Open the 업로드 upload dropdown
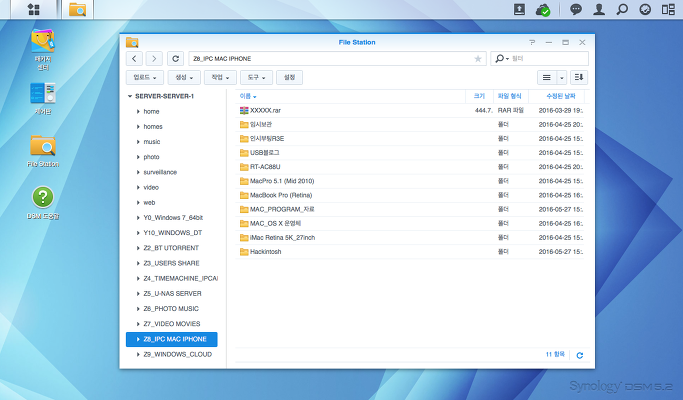Screen dimensions: 683x400 (145, 78)
